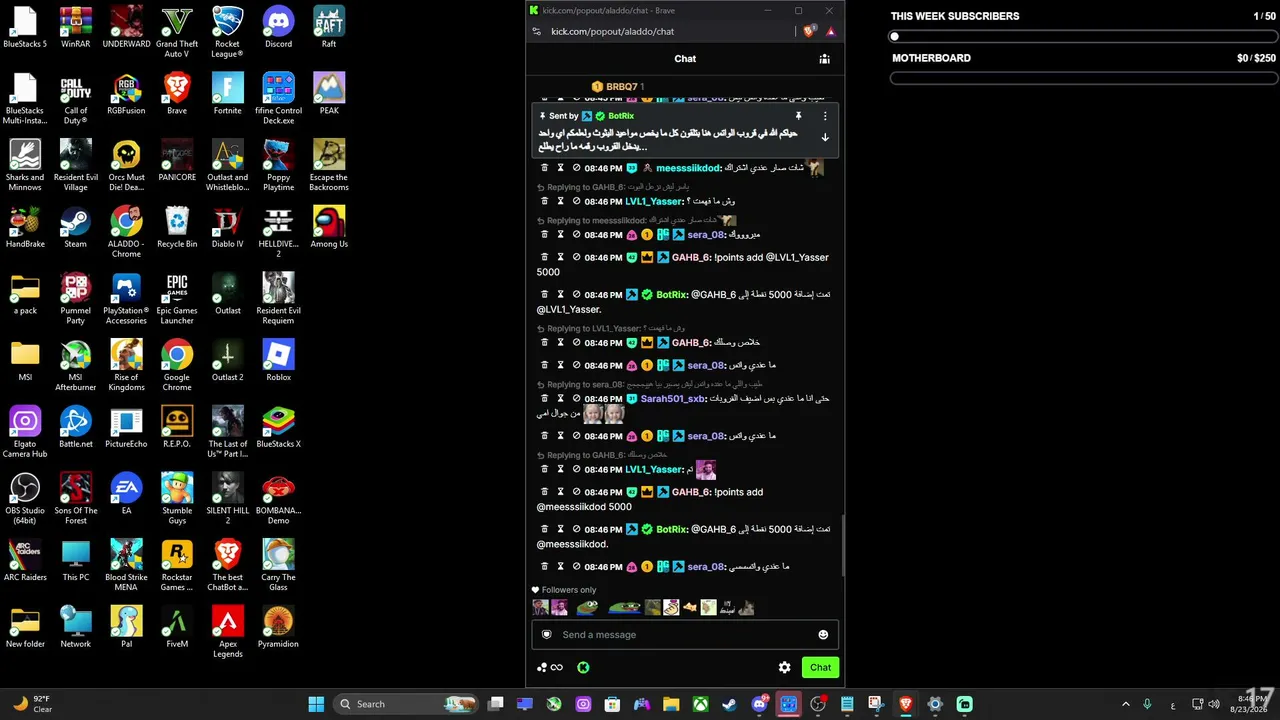The image size is (1280, 720).
Task: Delete meesssiikdod's message with trash icon
Action: 545,168
